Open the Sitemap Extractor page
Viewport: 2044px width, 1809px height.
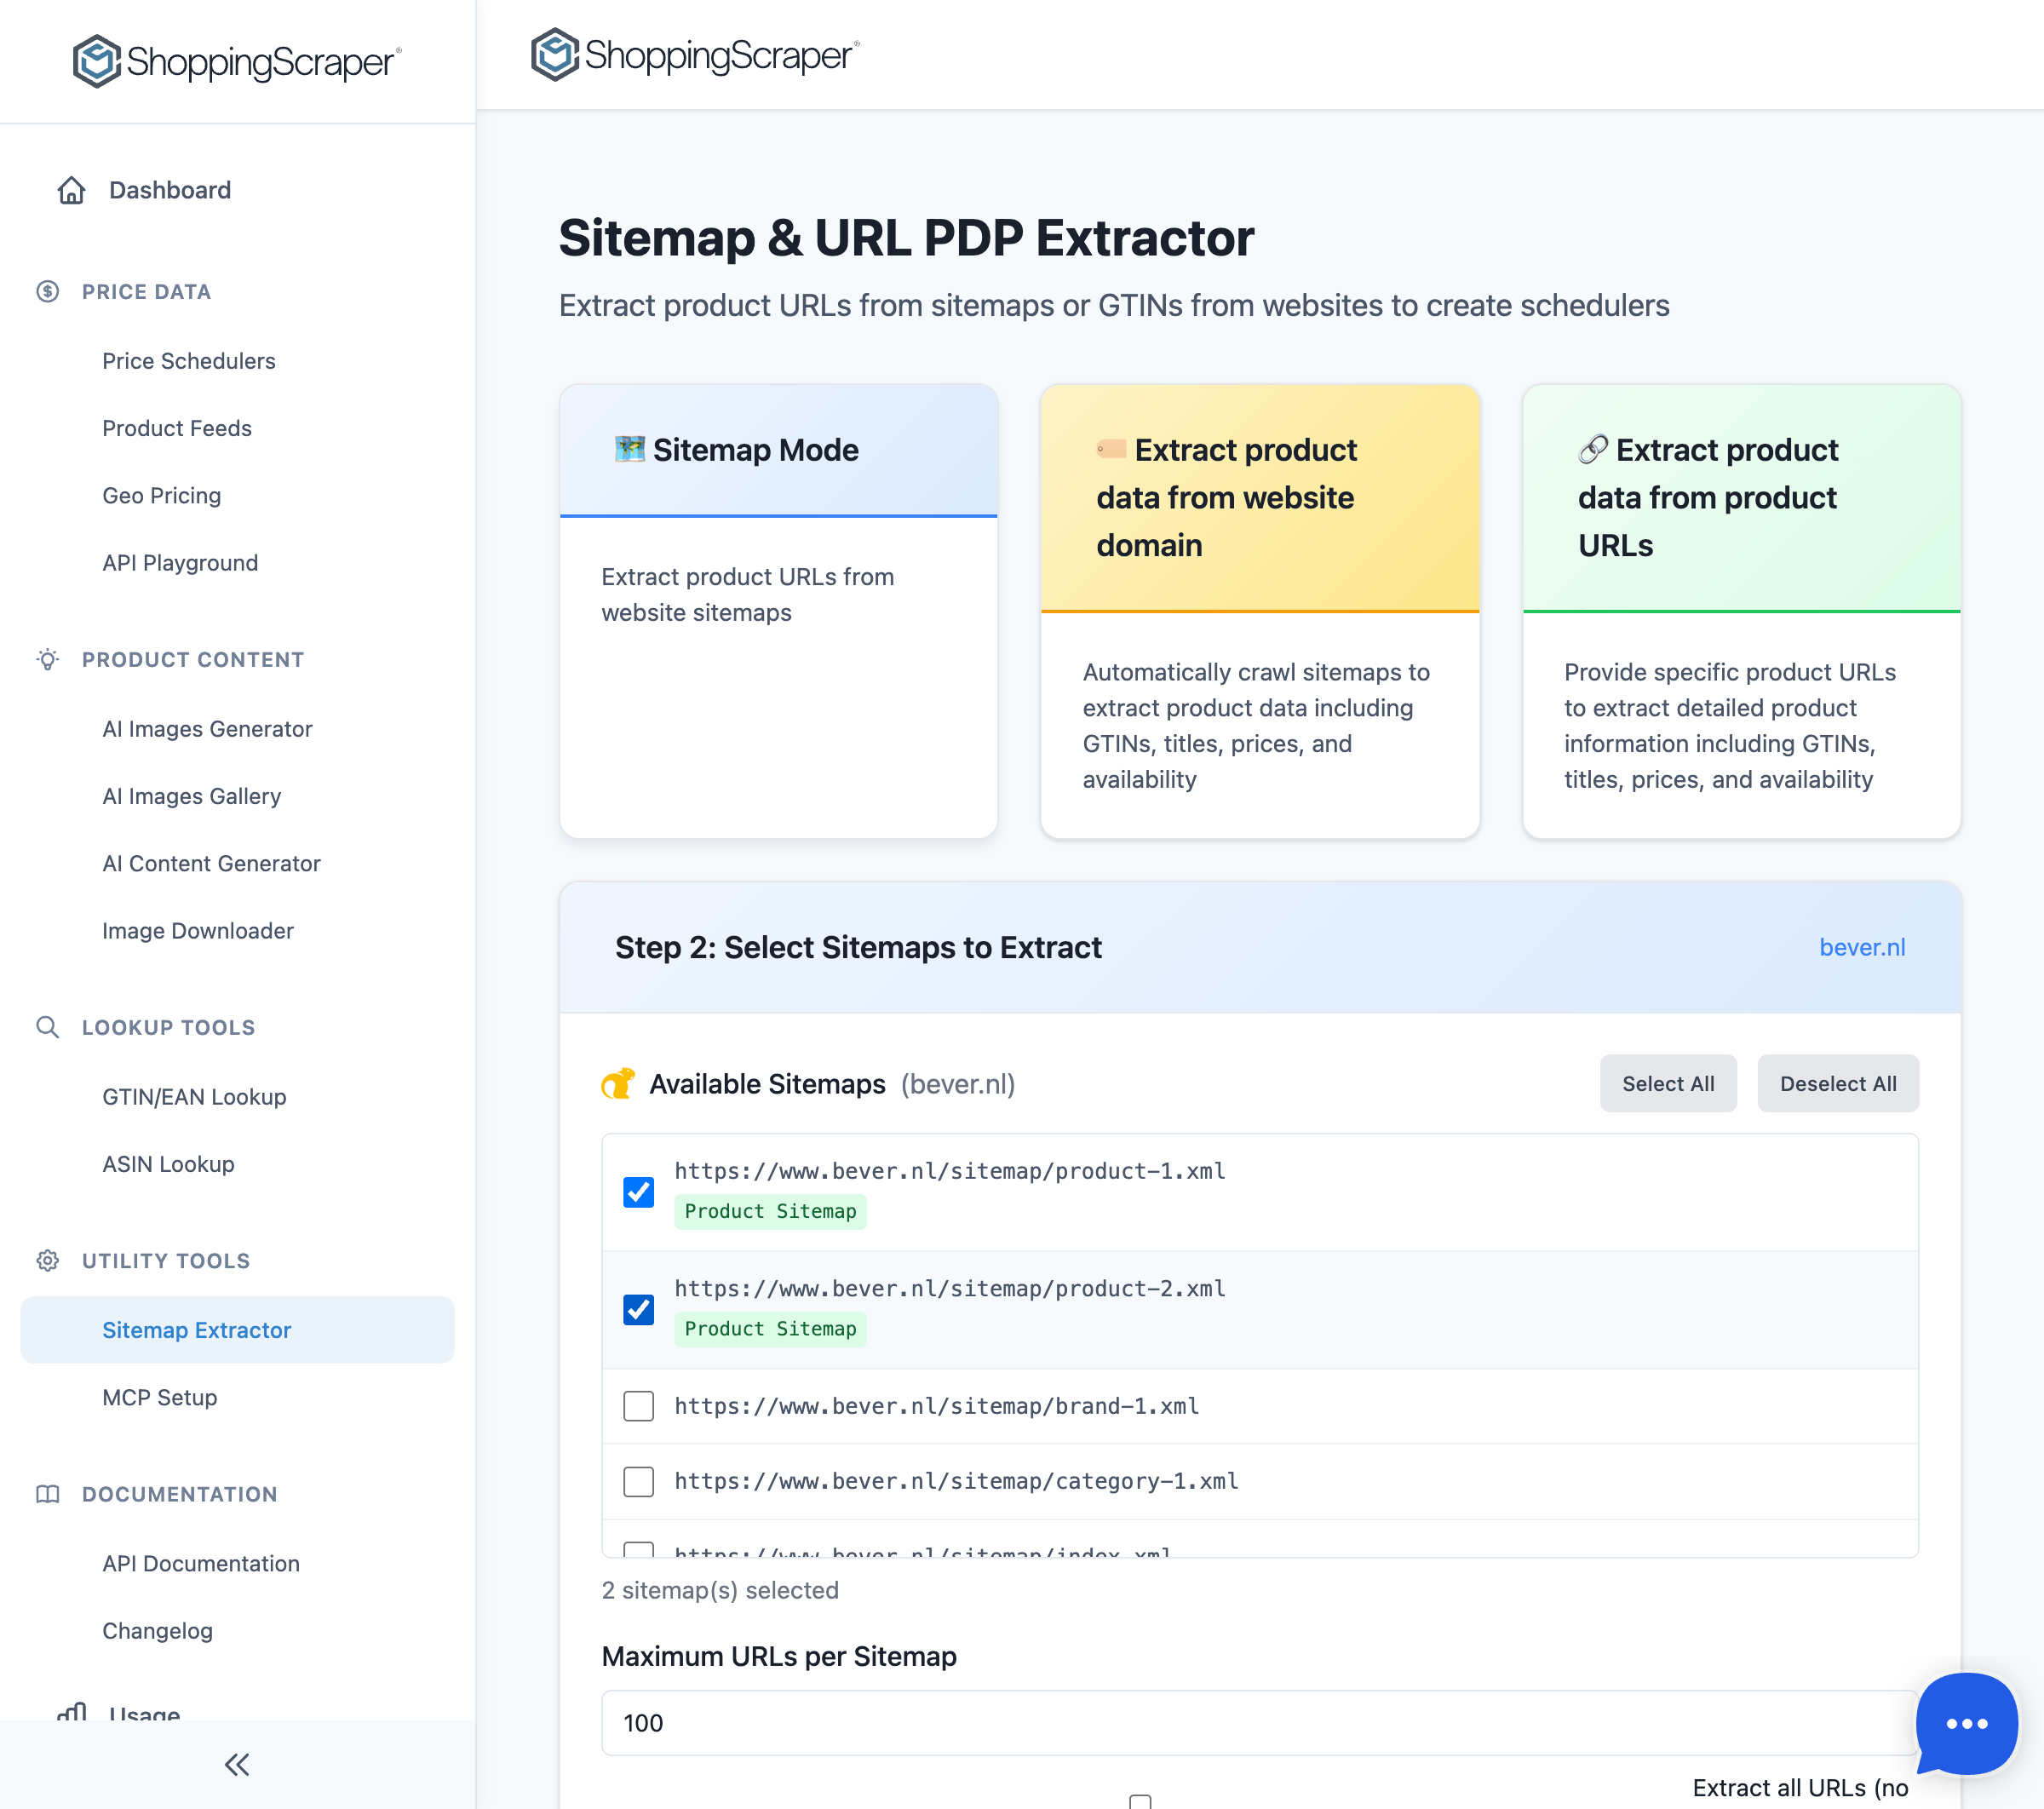pos(196,1330)
